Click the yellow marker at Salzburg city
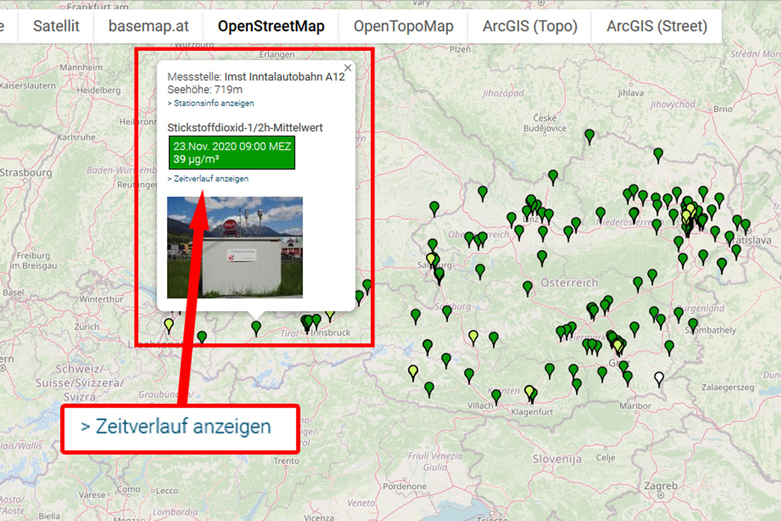Image resolution: width=781 pixels, height=521 pixels. (x=431, y=260)
